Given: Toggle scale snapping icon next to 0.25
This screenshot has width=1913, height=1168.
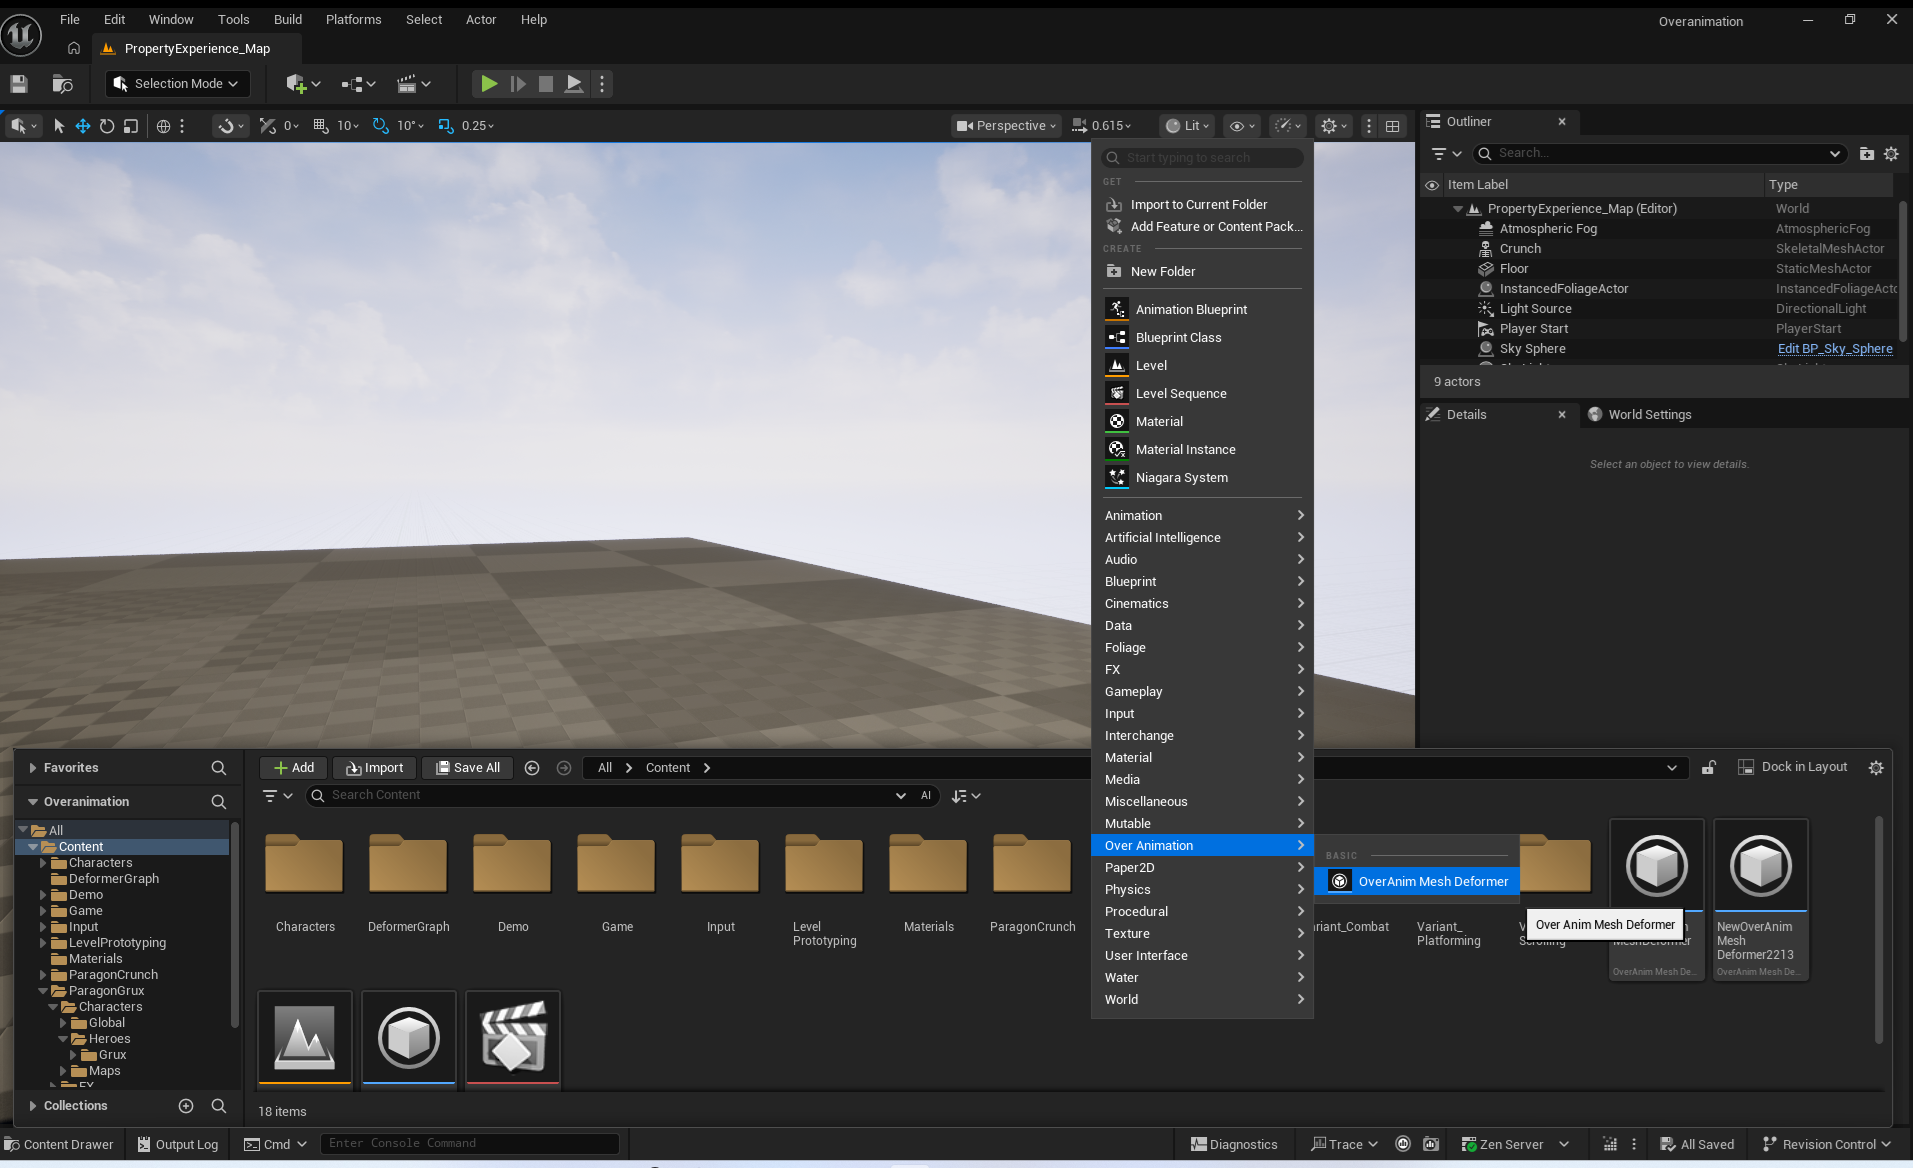Looking at the screenshot, I should pyautogui.click(x=446, y=126).
